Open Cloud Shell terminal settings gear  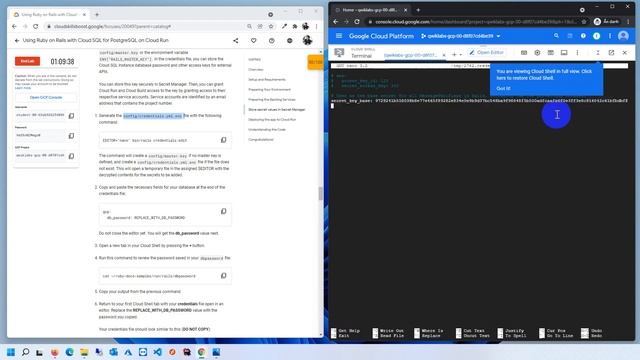(537, 53)
